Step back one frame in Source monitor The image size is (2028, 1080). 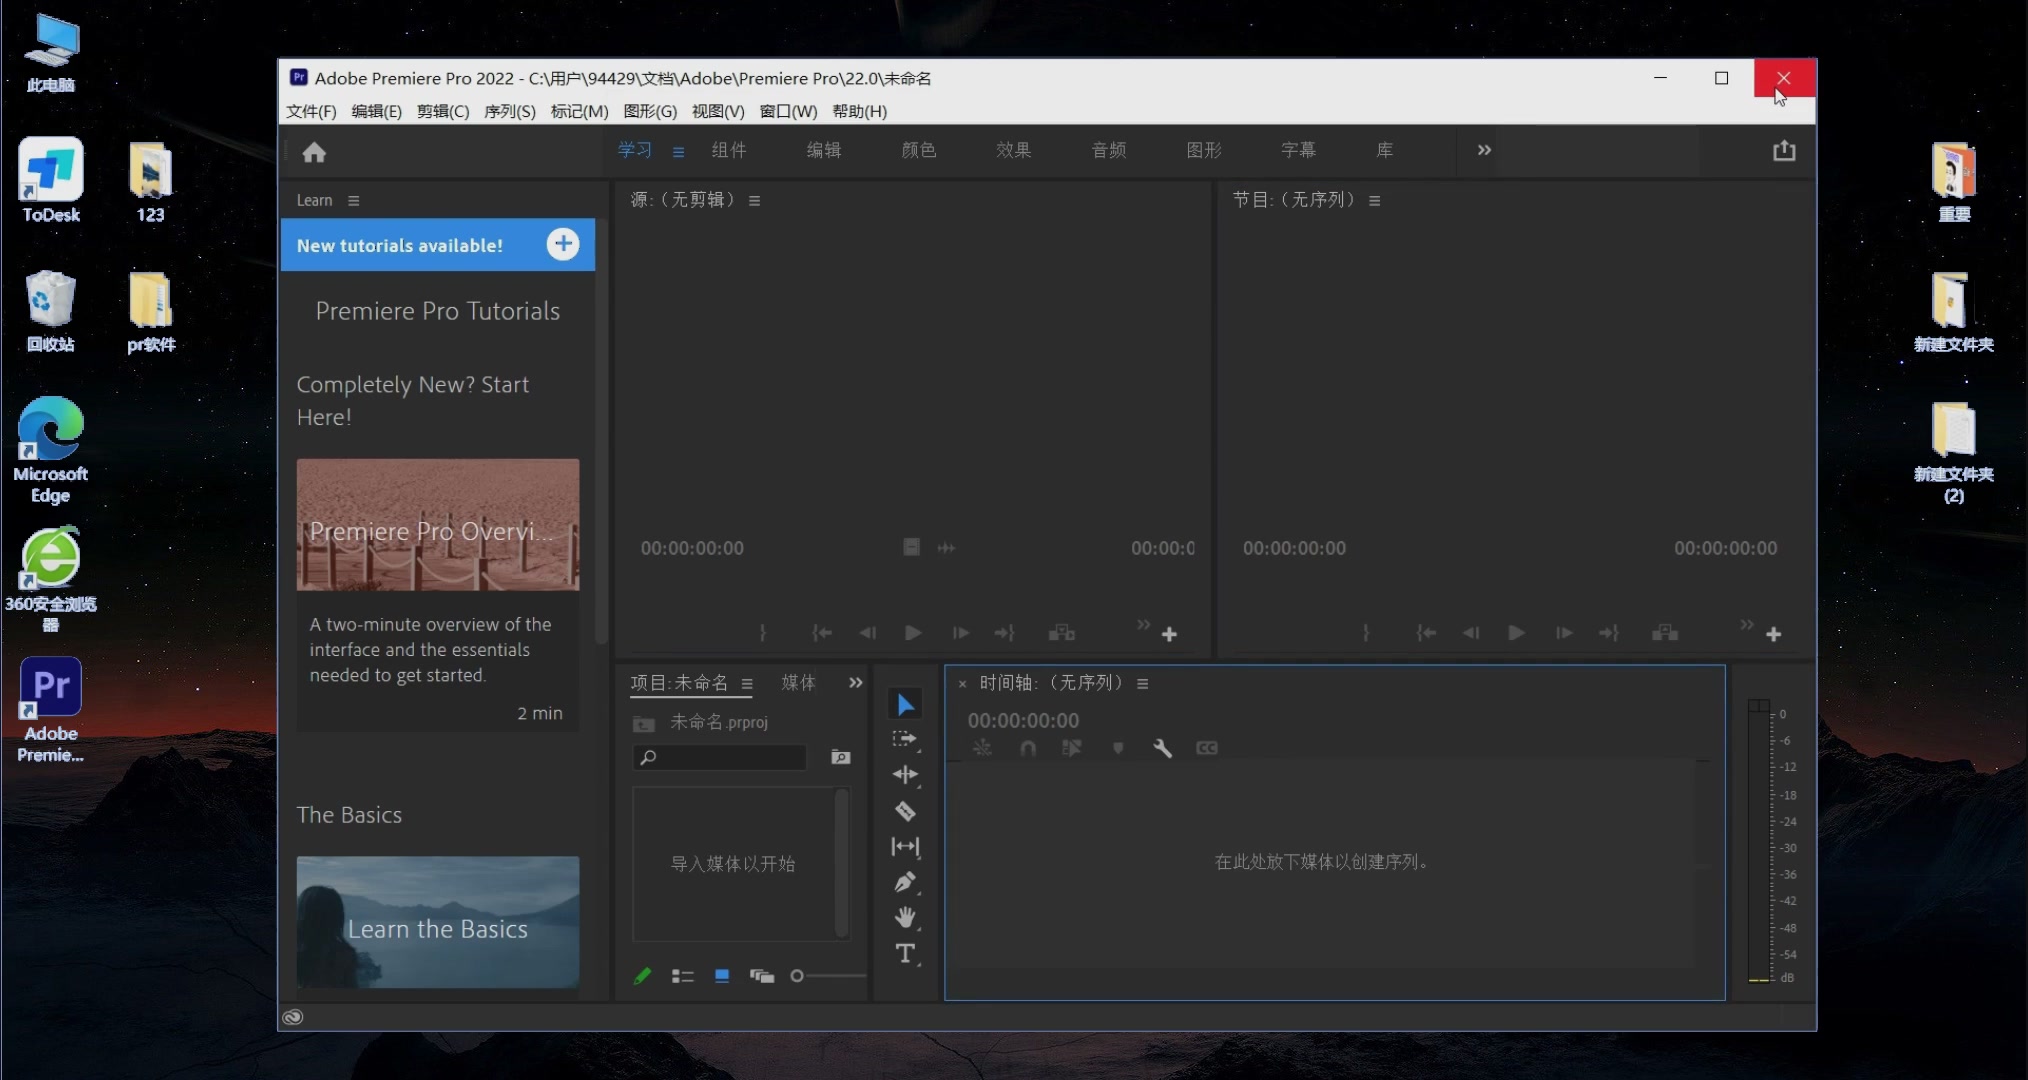pyautogui.click(x=867, y=633)
